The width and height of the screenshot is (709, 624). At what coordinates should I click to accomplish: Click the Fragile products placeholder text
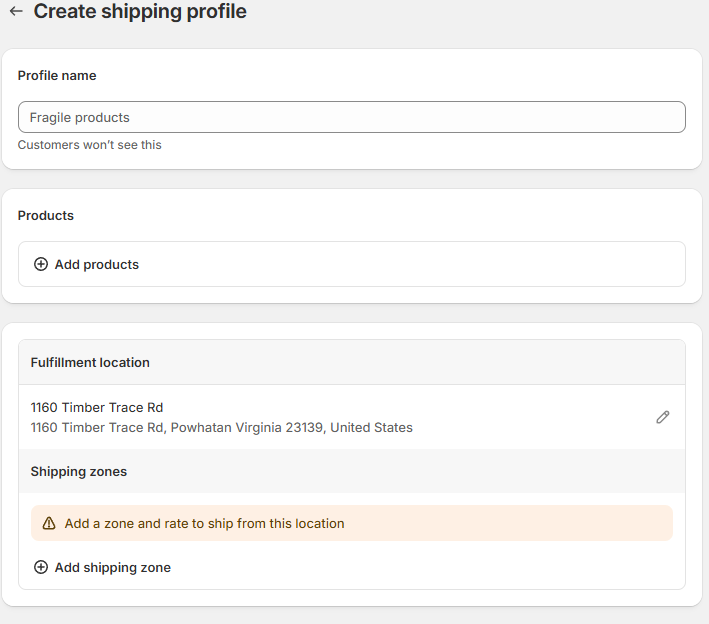[x=80, y=117]
